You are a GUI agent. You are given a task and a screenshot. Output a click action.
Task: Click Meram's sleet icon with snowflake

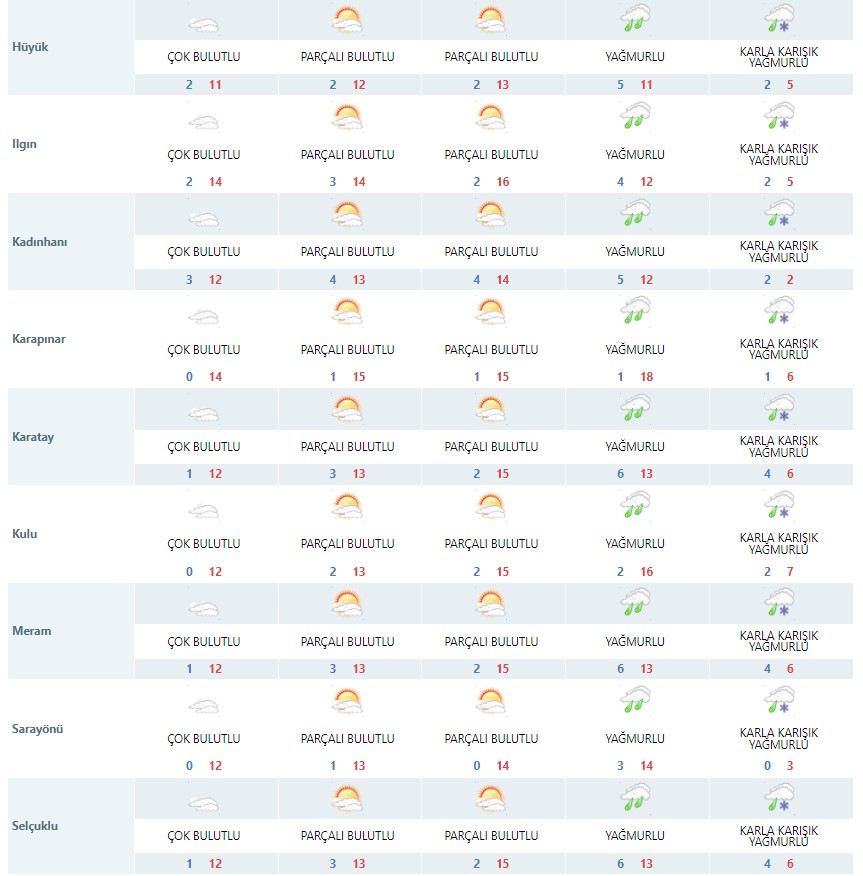[779, 603]
